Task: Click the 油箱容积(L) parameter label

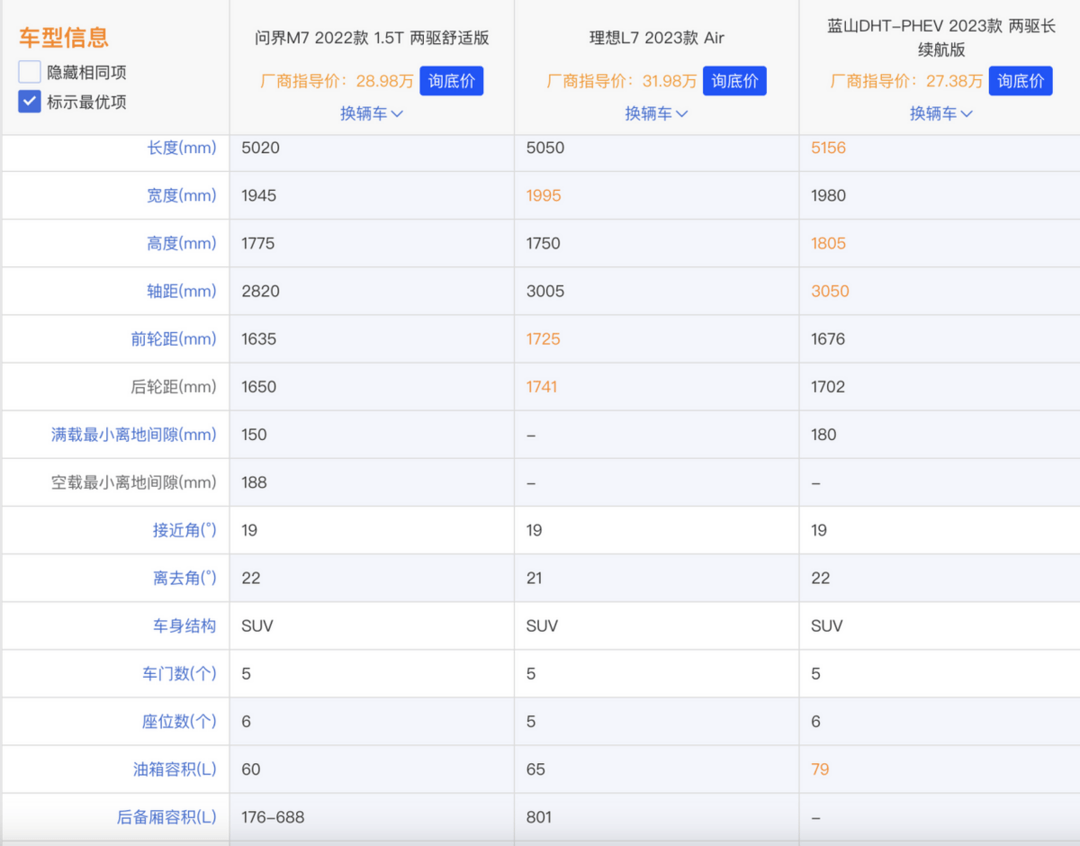Action: [x=175, y=769]
